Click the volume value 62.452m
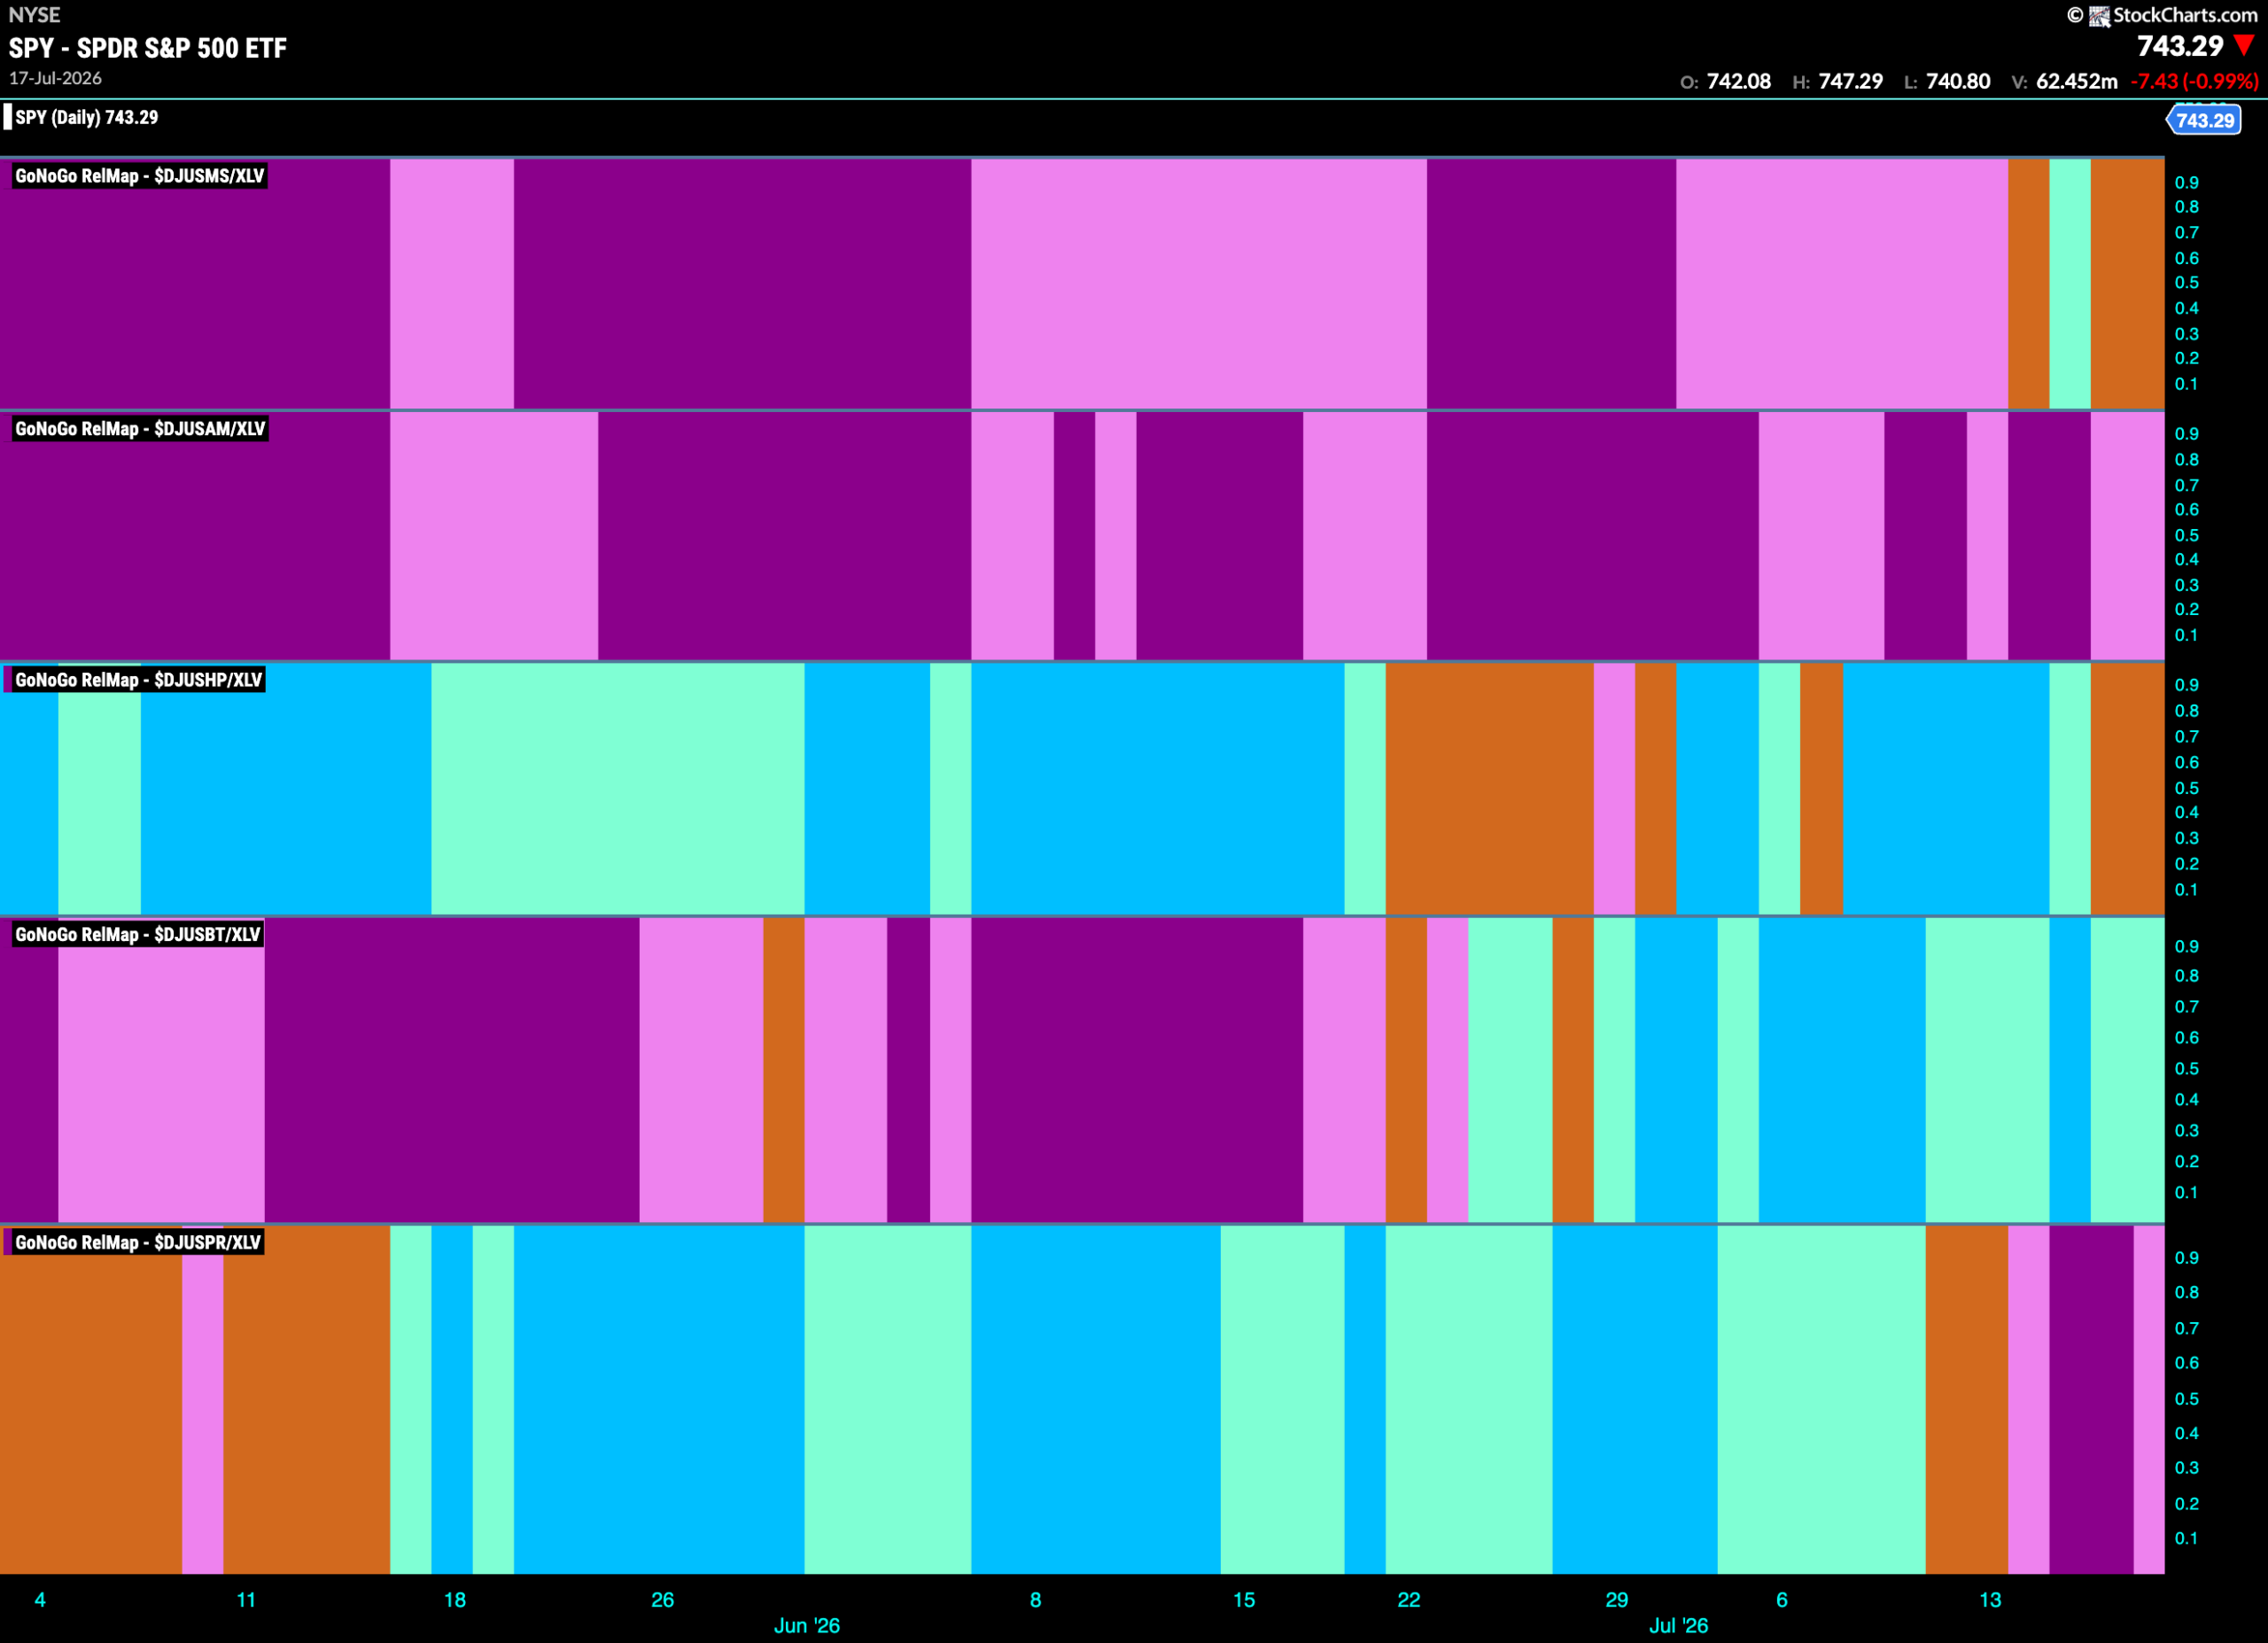Viewport: 2268px width, 1643px height. (2077, 82)
